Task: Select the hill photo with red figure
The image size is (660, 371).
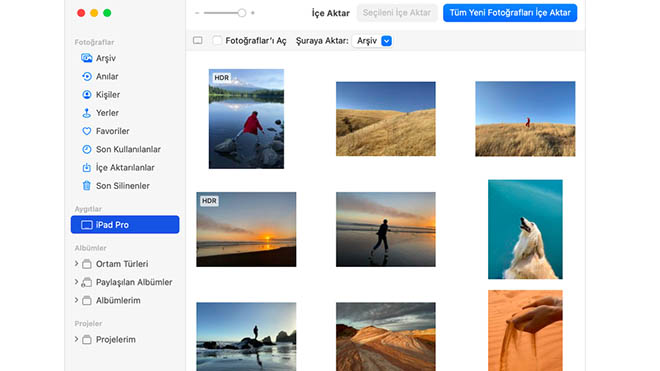Action: click(525, 119)
